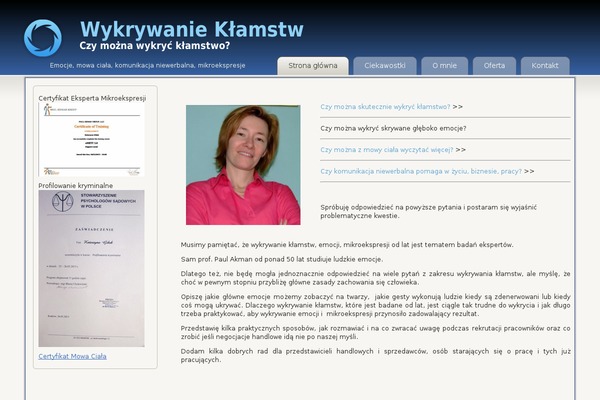This screenshot has height=400, width=600.
Task: Open link about komunikacja niewerbalna in business
Action: coord(421,171)
